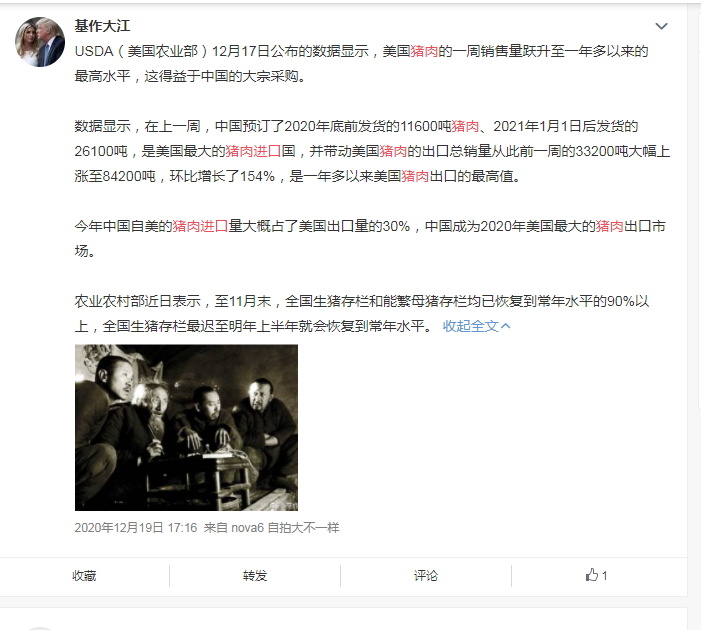Open the black-and-white photo thumbnail
701x630 pixels.
coord(186,427)
